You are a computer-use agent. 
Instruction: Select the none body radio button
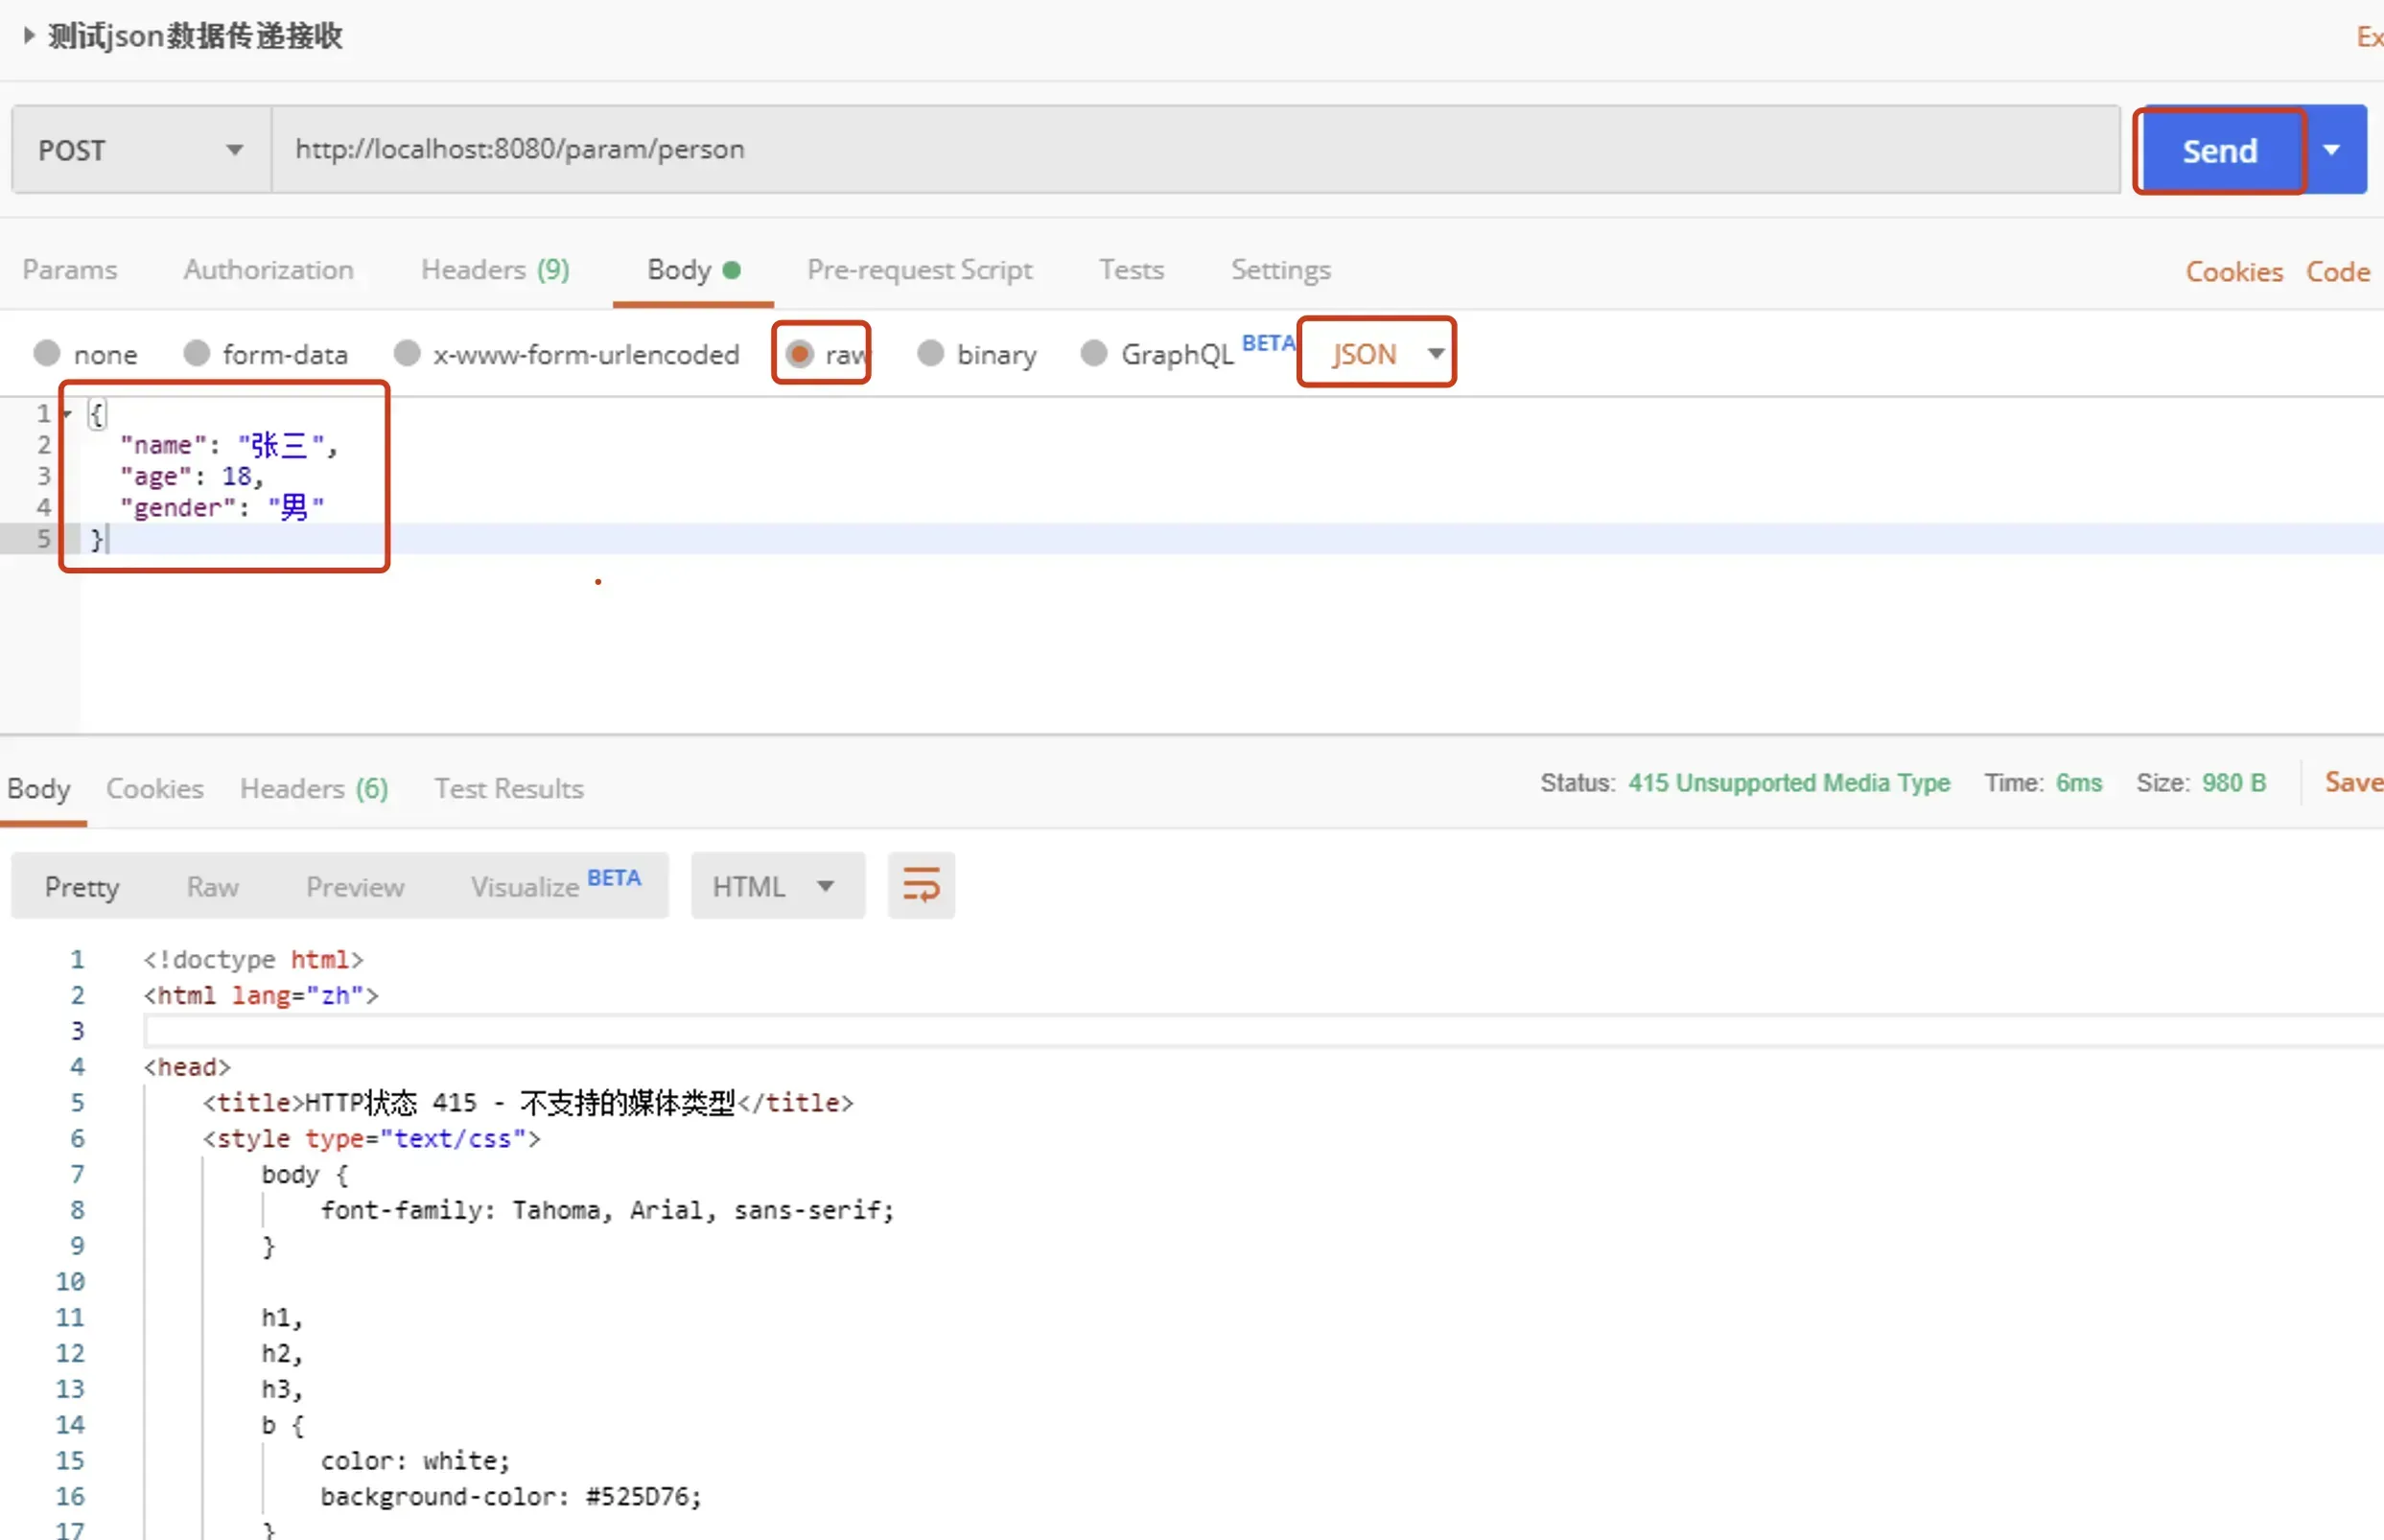pyautogui.click(x=47, y=354)
